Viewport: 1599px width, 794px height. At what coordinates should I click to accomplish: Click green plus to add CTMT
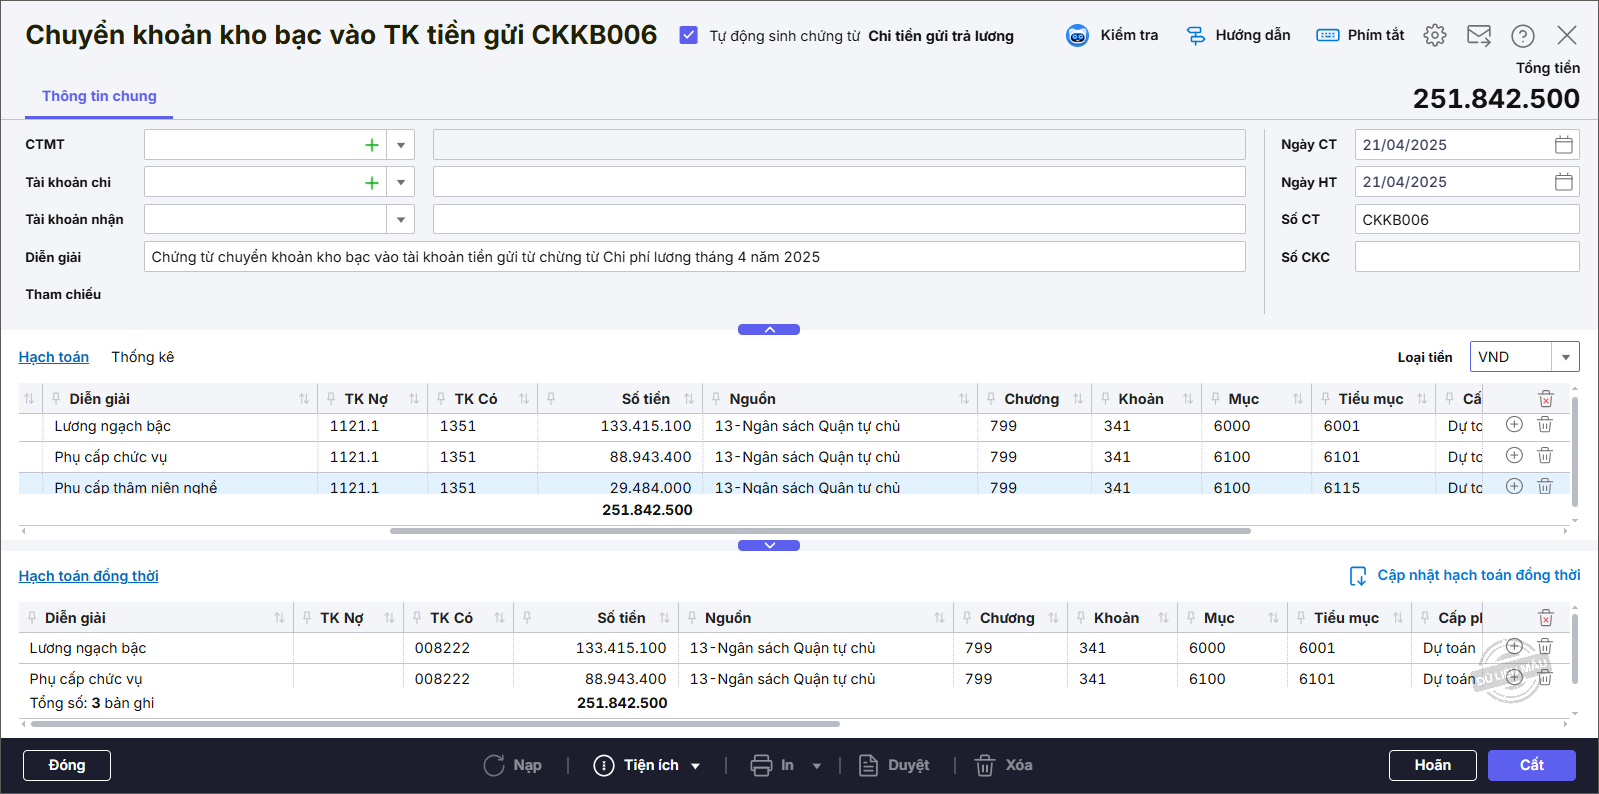click(371, 145)
